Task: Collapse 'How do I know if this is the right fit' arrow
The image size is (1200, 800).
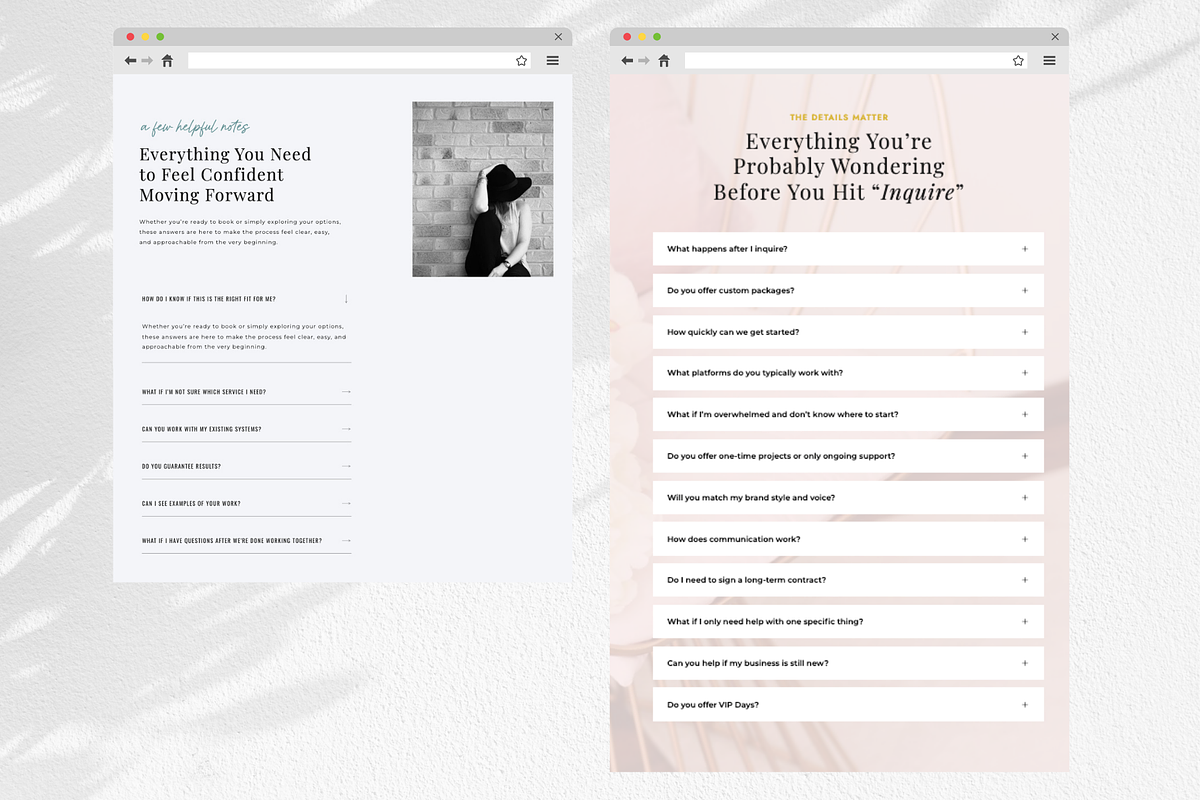Action: (x=346, y=299)
